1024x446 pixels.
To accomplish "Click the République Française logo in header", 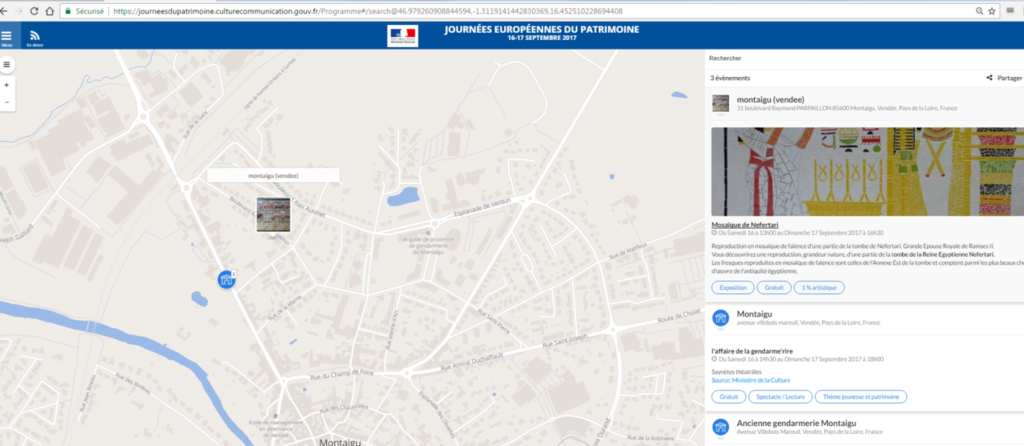I will click(x=402, y=36).
